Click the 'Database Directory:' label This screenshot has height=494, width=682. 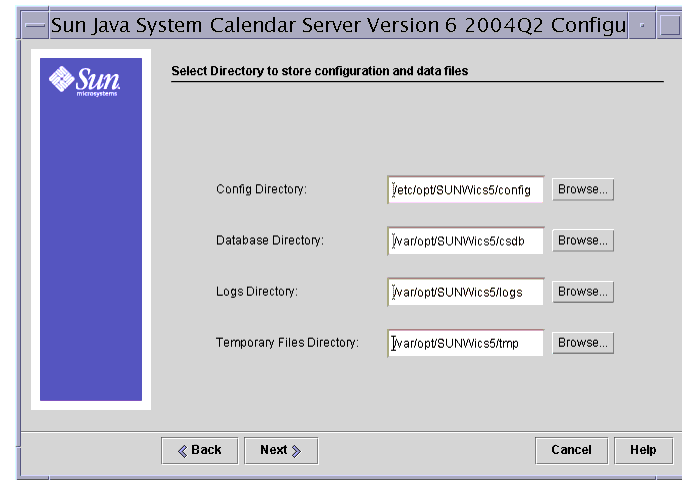[270, 240]
